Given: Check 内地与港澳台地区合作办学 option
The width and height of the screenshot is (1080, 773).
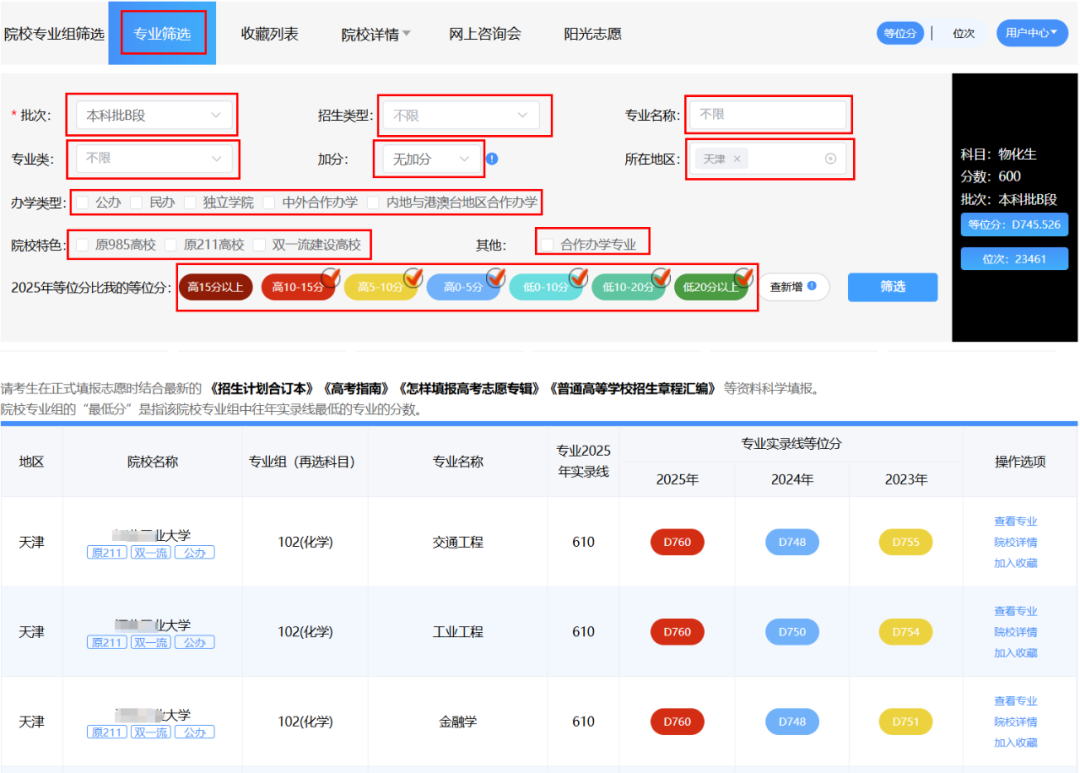Looking at the screenshot, I should pyautogui.click(x=373, y=203).
